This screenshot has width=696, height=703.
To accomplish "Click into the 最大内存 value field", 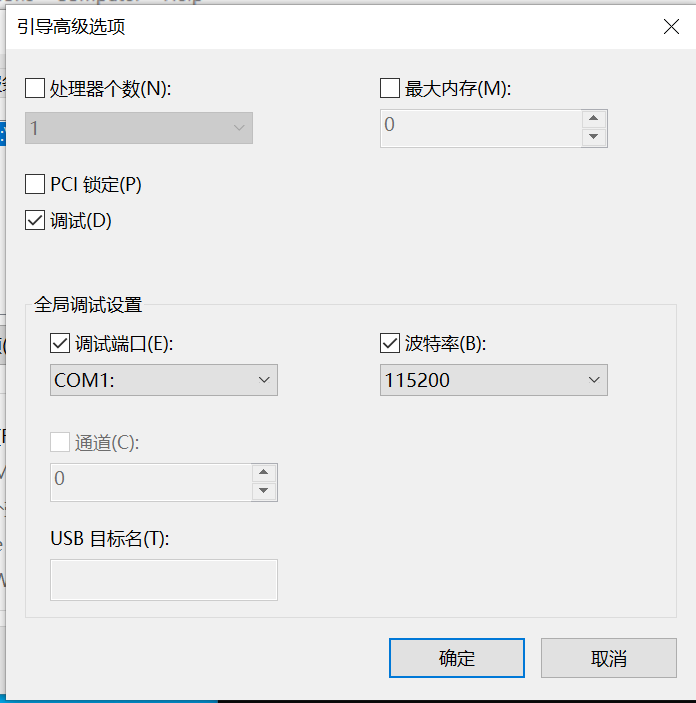I will pyautogui.click(x=480, y=127).
